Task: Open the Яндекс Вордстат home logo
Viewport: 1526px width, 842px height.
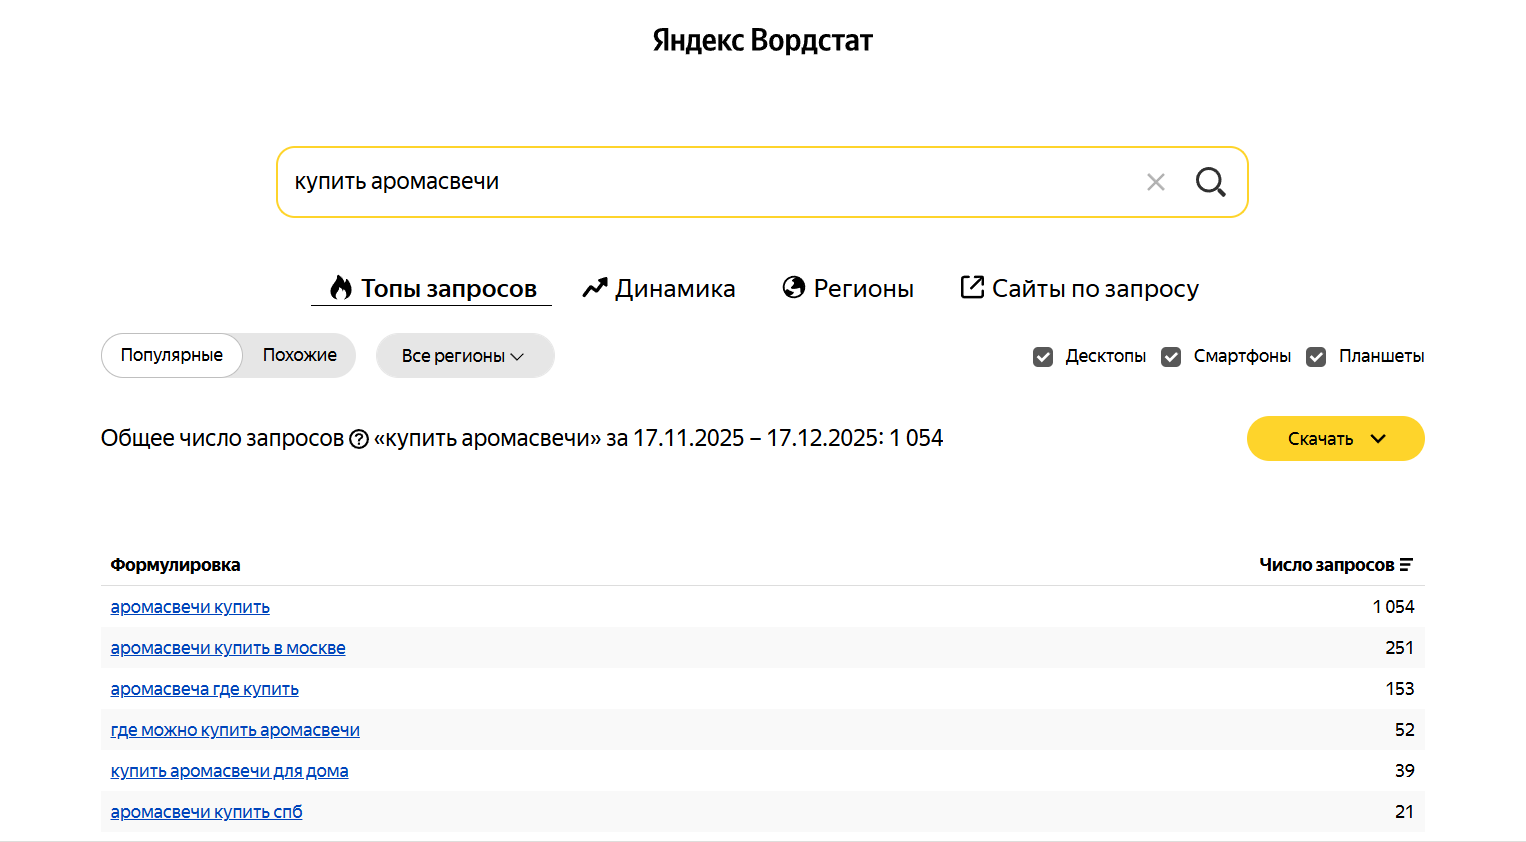Action: 762,41
